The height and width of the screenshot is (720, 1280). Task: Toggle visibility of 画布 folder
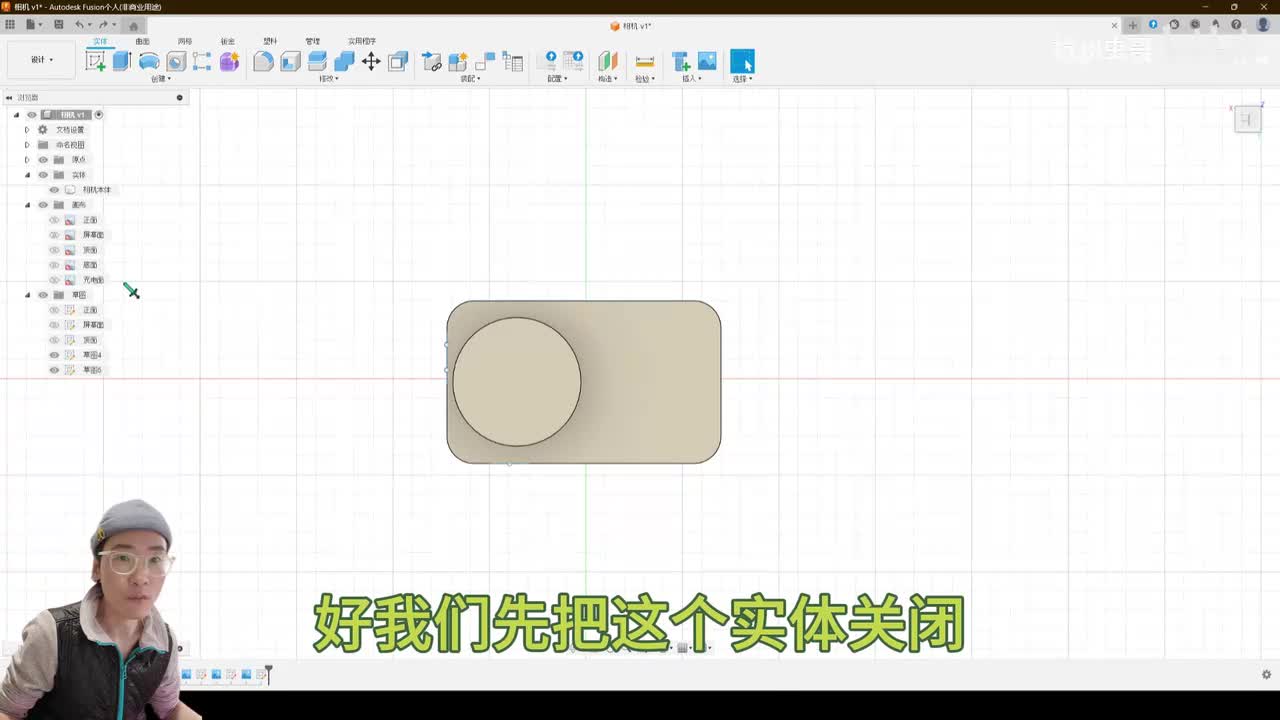43,205
